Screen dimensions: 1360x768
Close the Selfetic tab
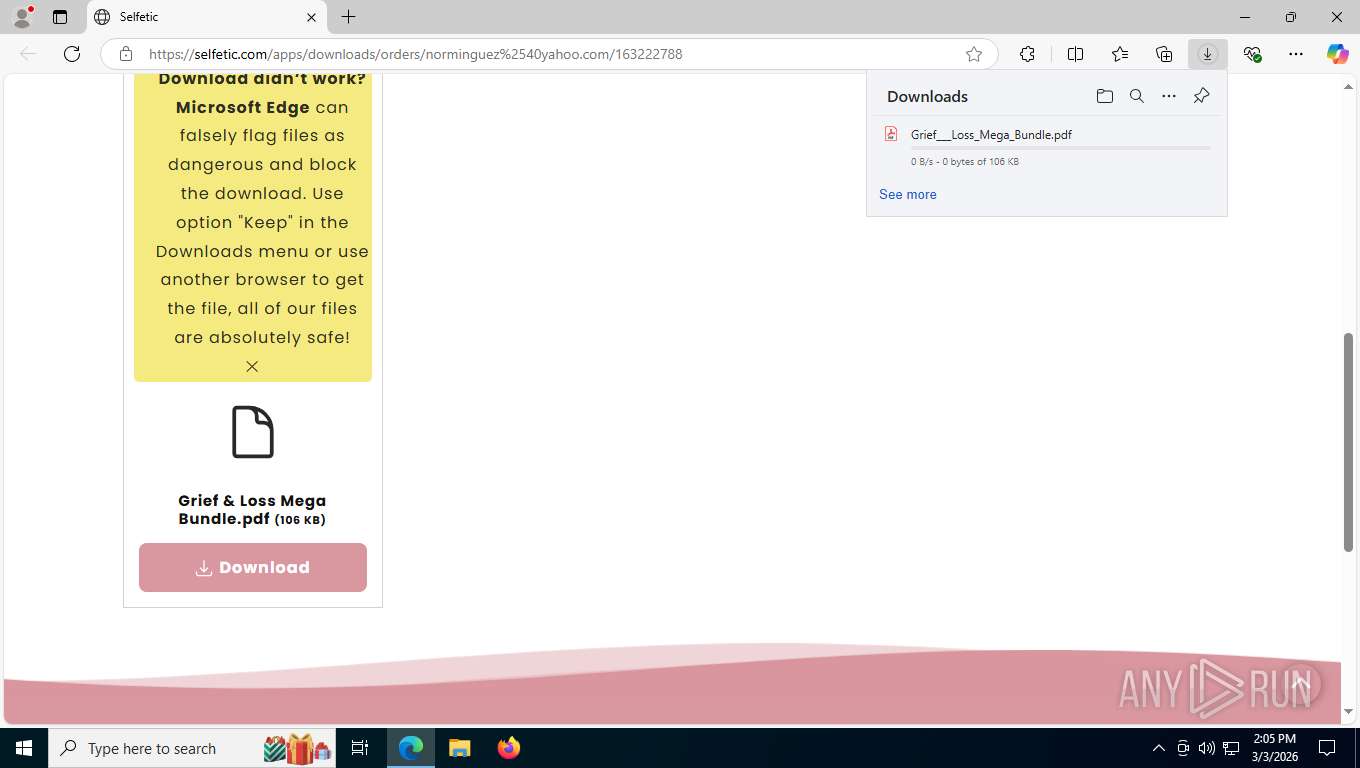(x=311, y=17)
